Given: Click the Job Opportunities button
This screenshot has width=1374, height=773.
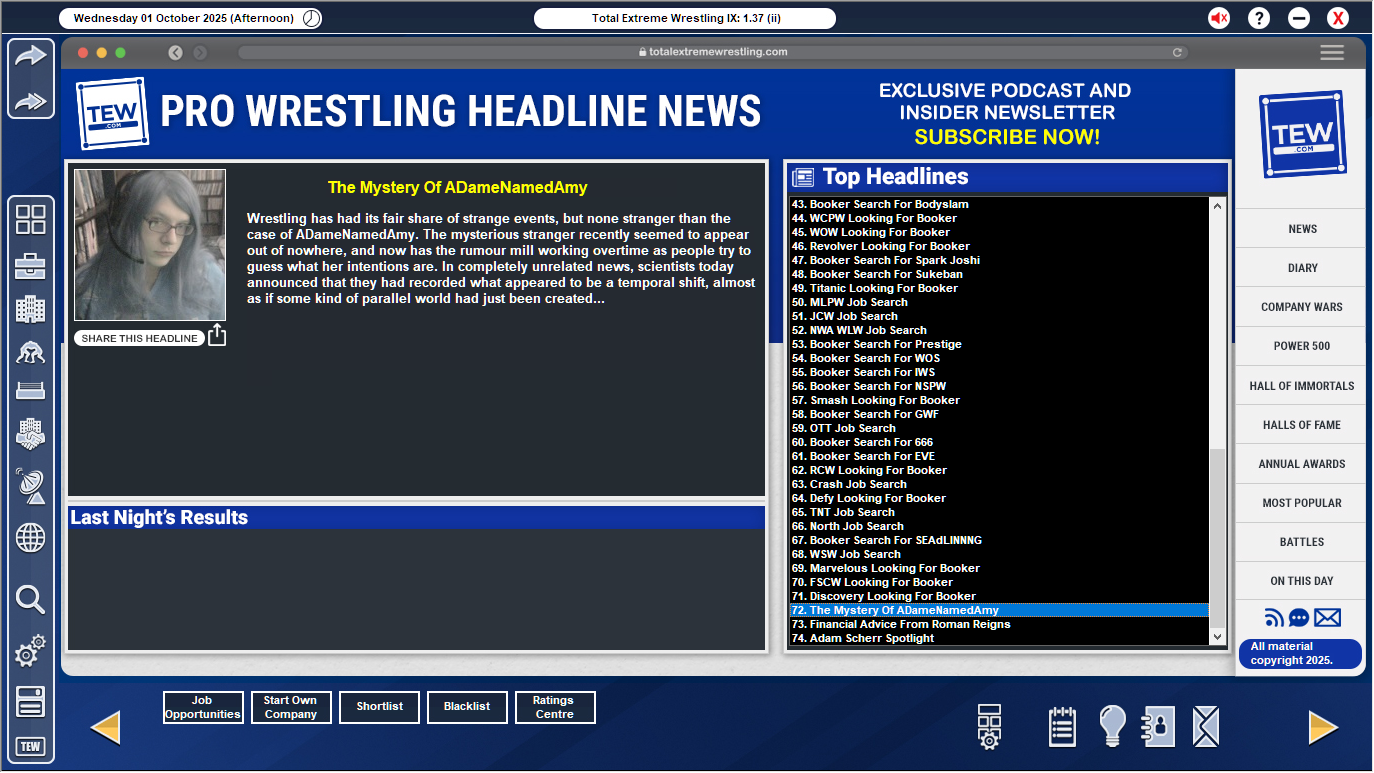Looking at the screenshot, I should pos(203,707).
